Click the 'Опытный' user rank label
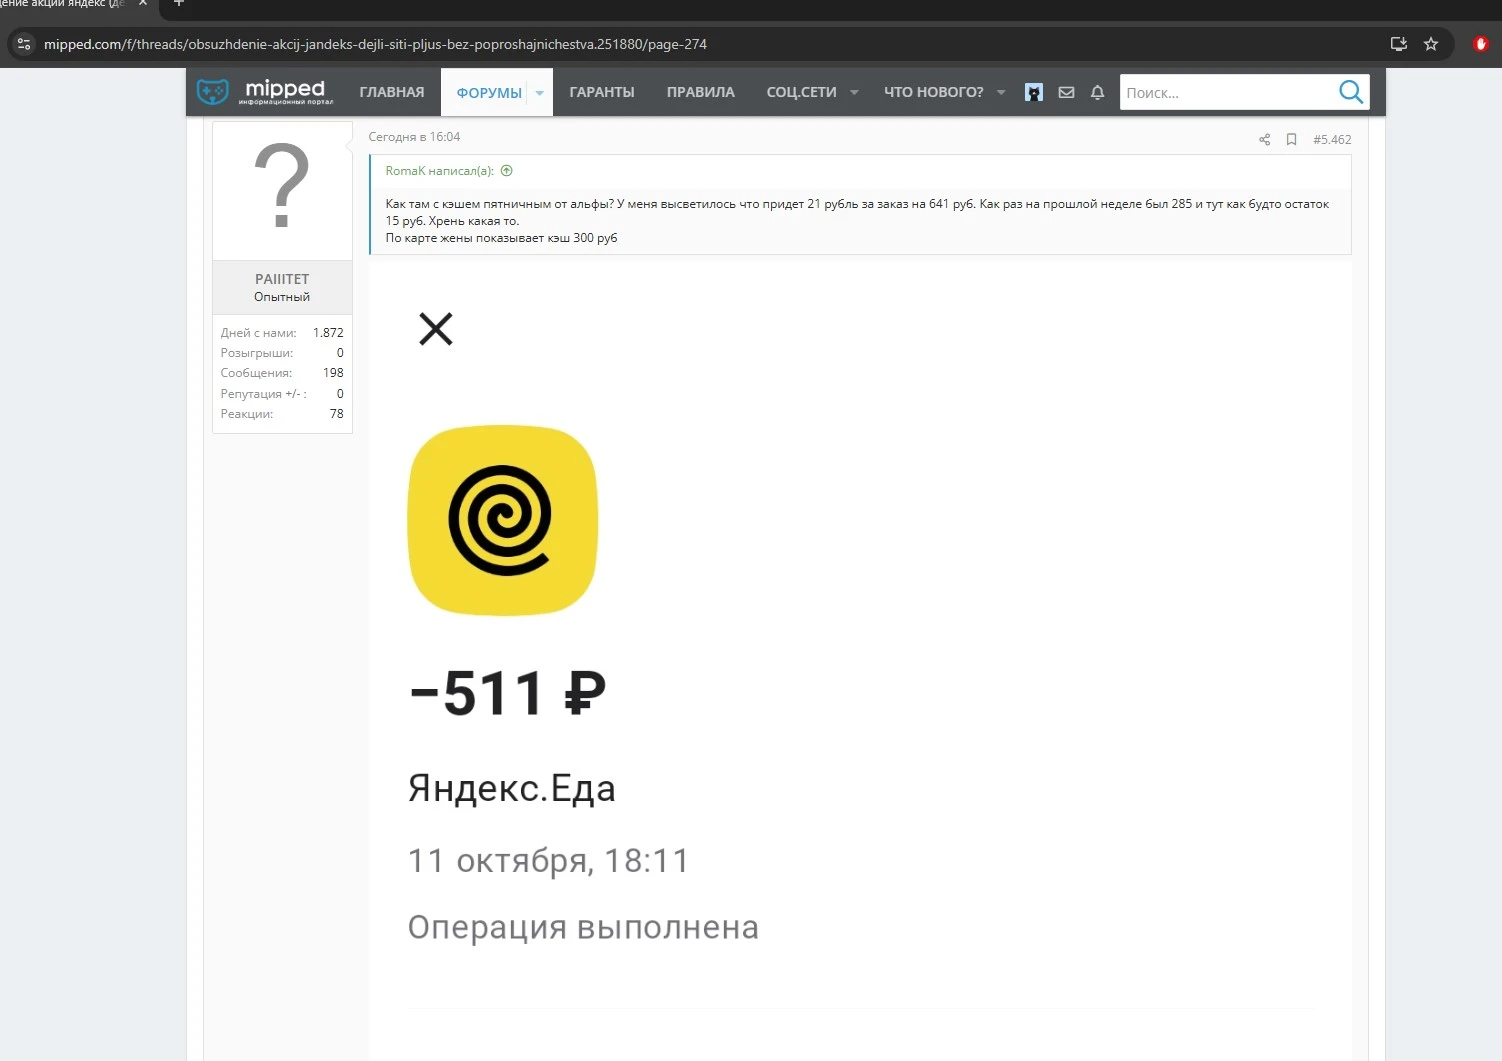This screenshot has height=1061, width=1502. [x=282, y=297]
